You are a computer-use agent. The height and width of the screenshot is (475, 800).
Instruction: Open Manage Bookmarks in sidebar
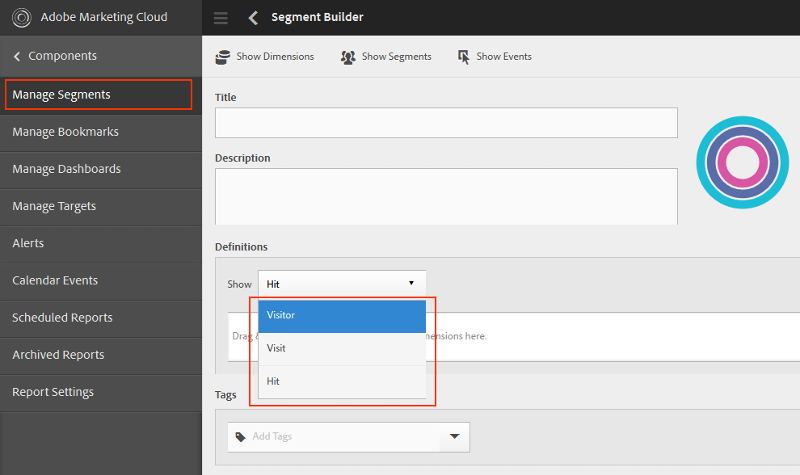pyautogui.click(x=101, y=132)
